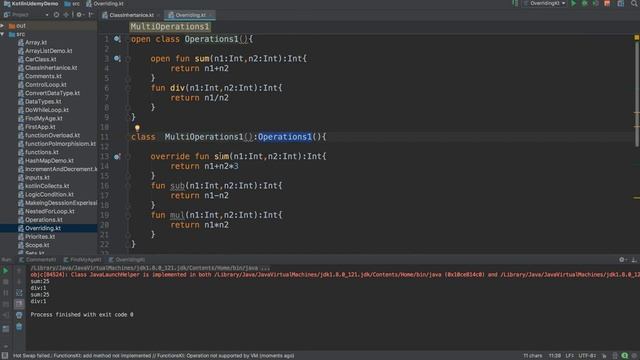Open project structure icon in the top toolbar

621,4
